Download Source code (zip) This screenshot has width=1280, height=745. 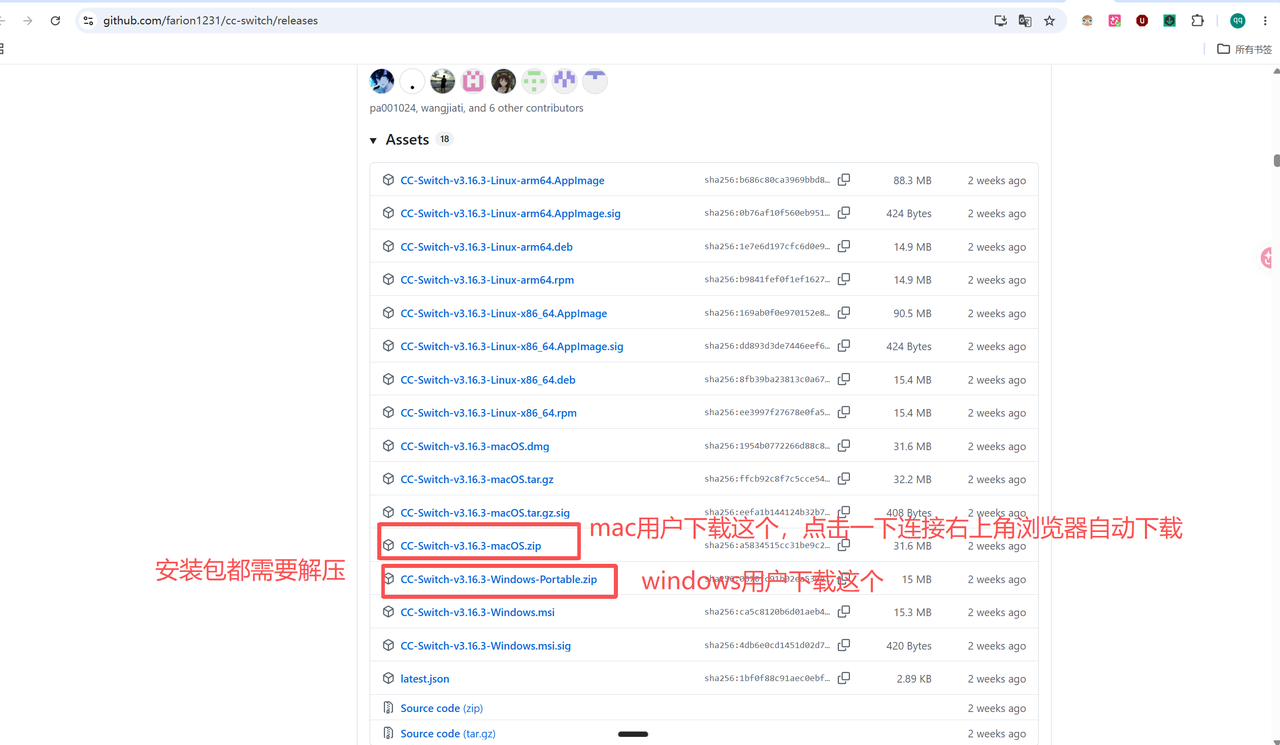click(x=441, y=708)
